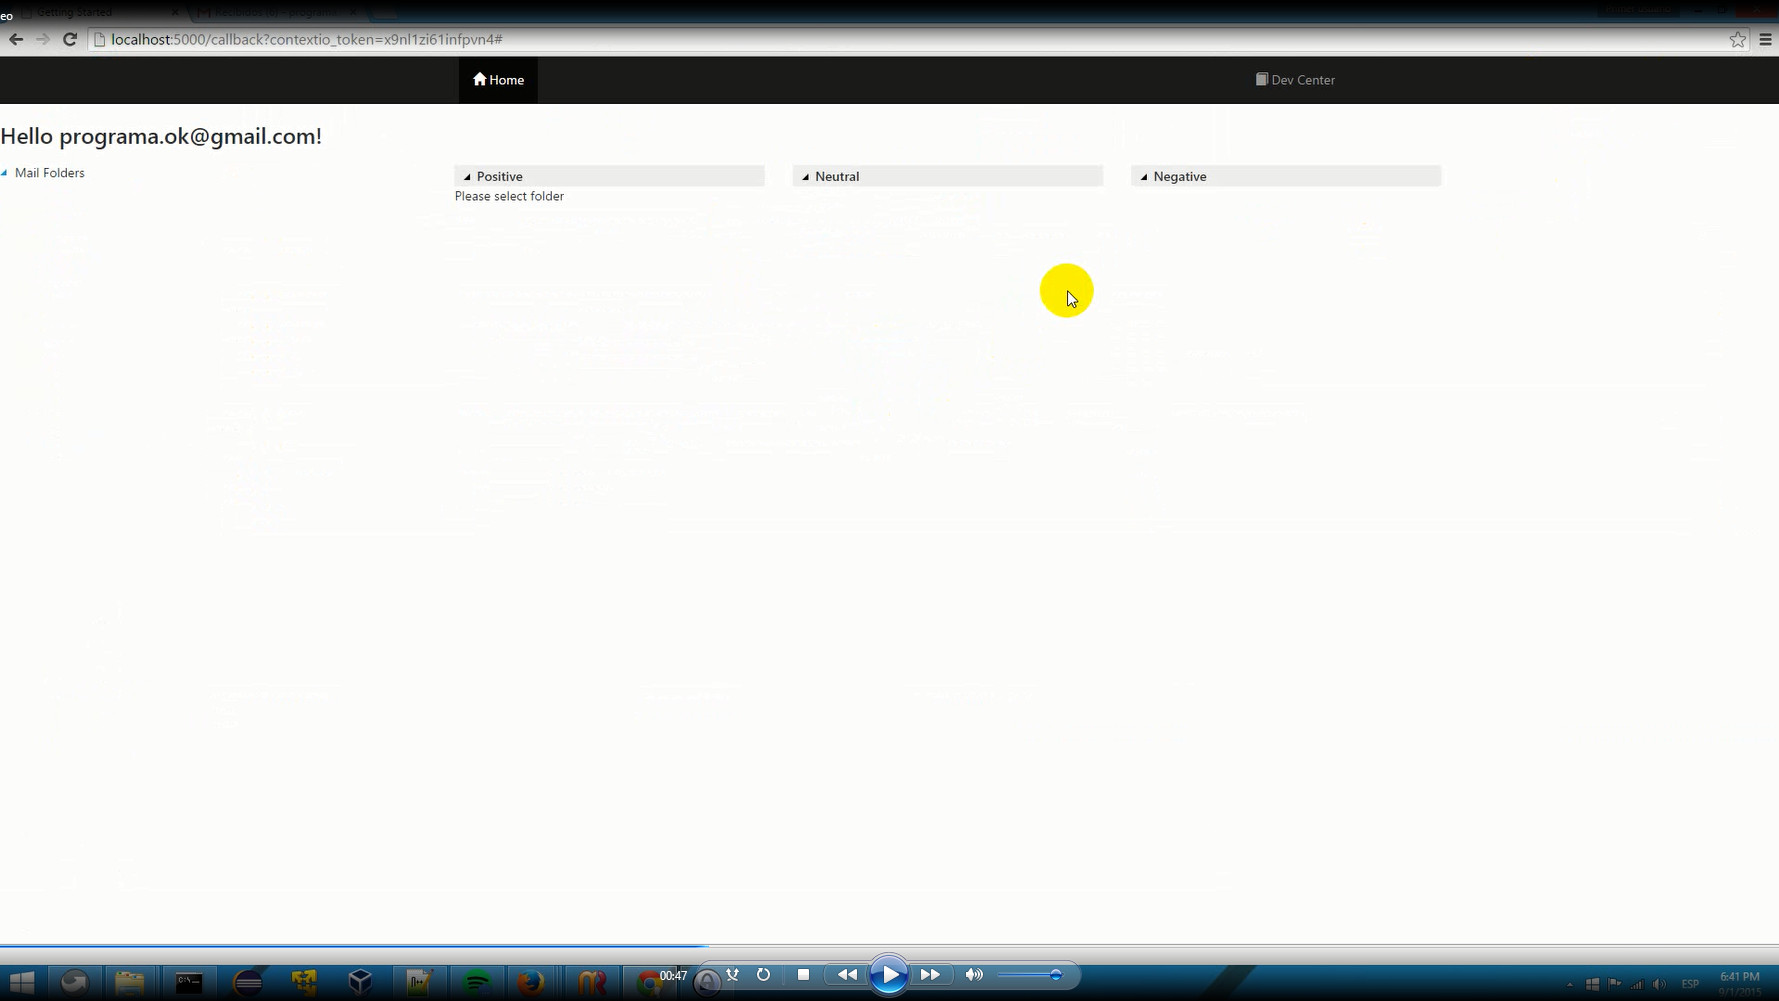Toggle repeat in the media player
The height and width of the screenshot is (1001, 1779).
764,974
